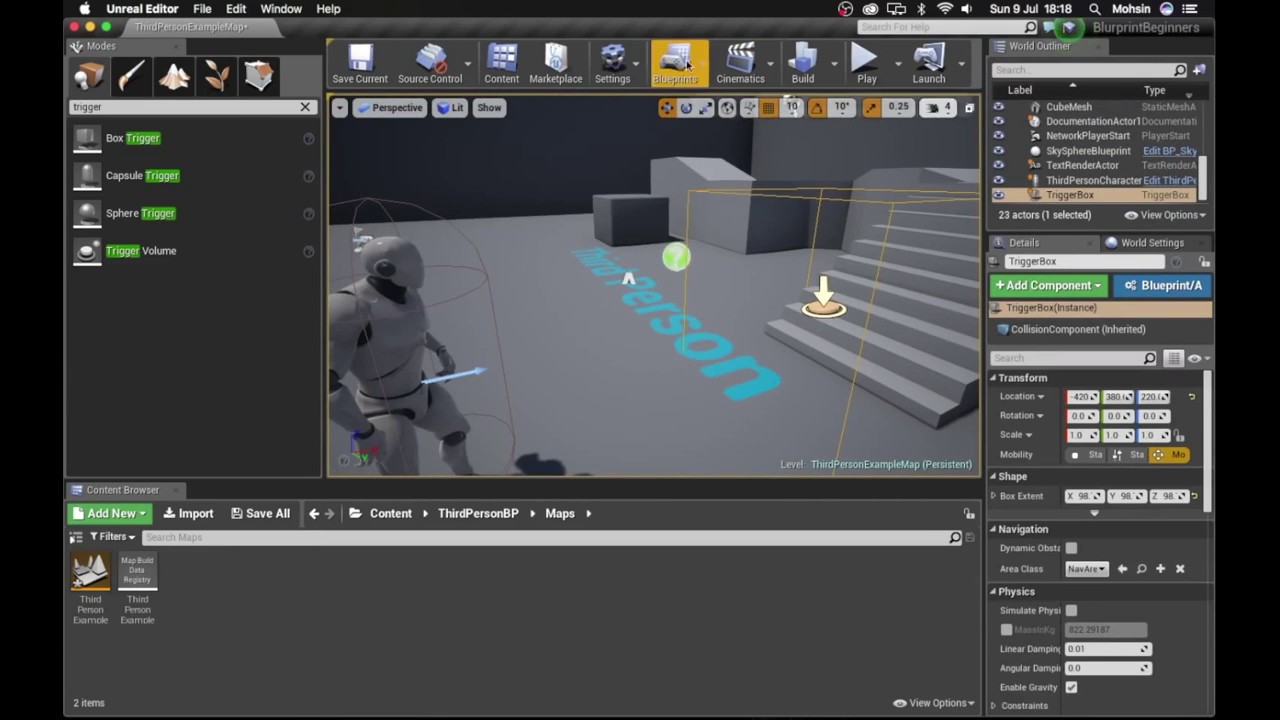Image resolution: width=1280 pixels, height=720 pixels.
Task: Open the Add Component dropdown
Action: click(x=1047, y=285)
